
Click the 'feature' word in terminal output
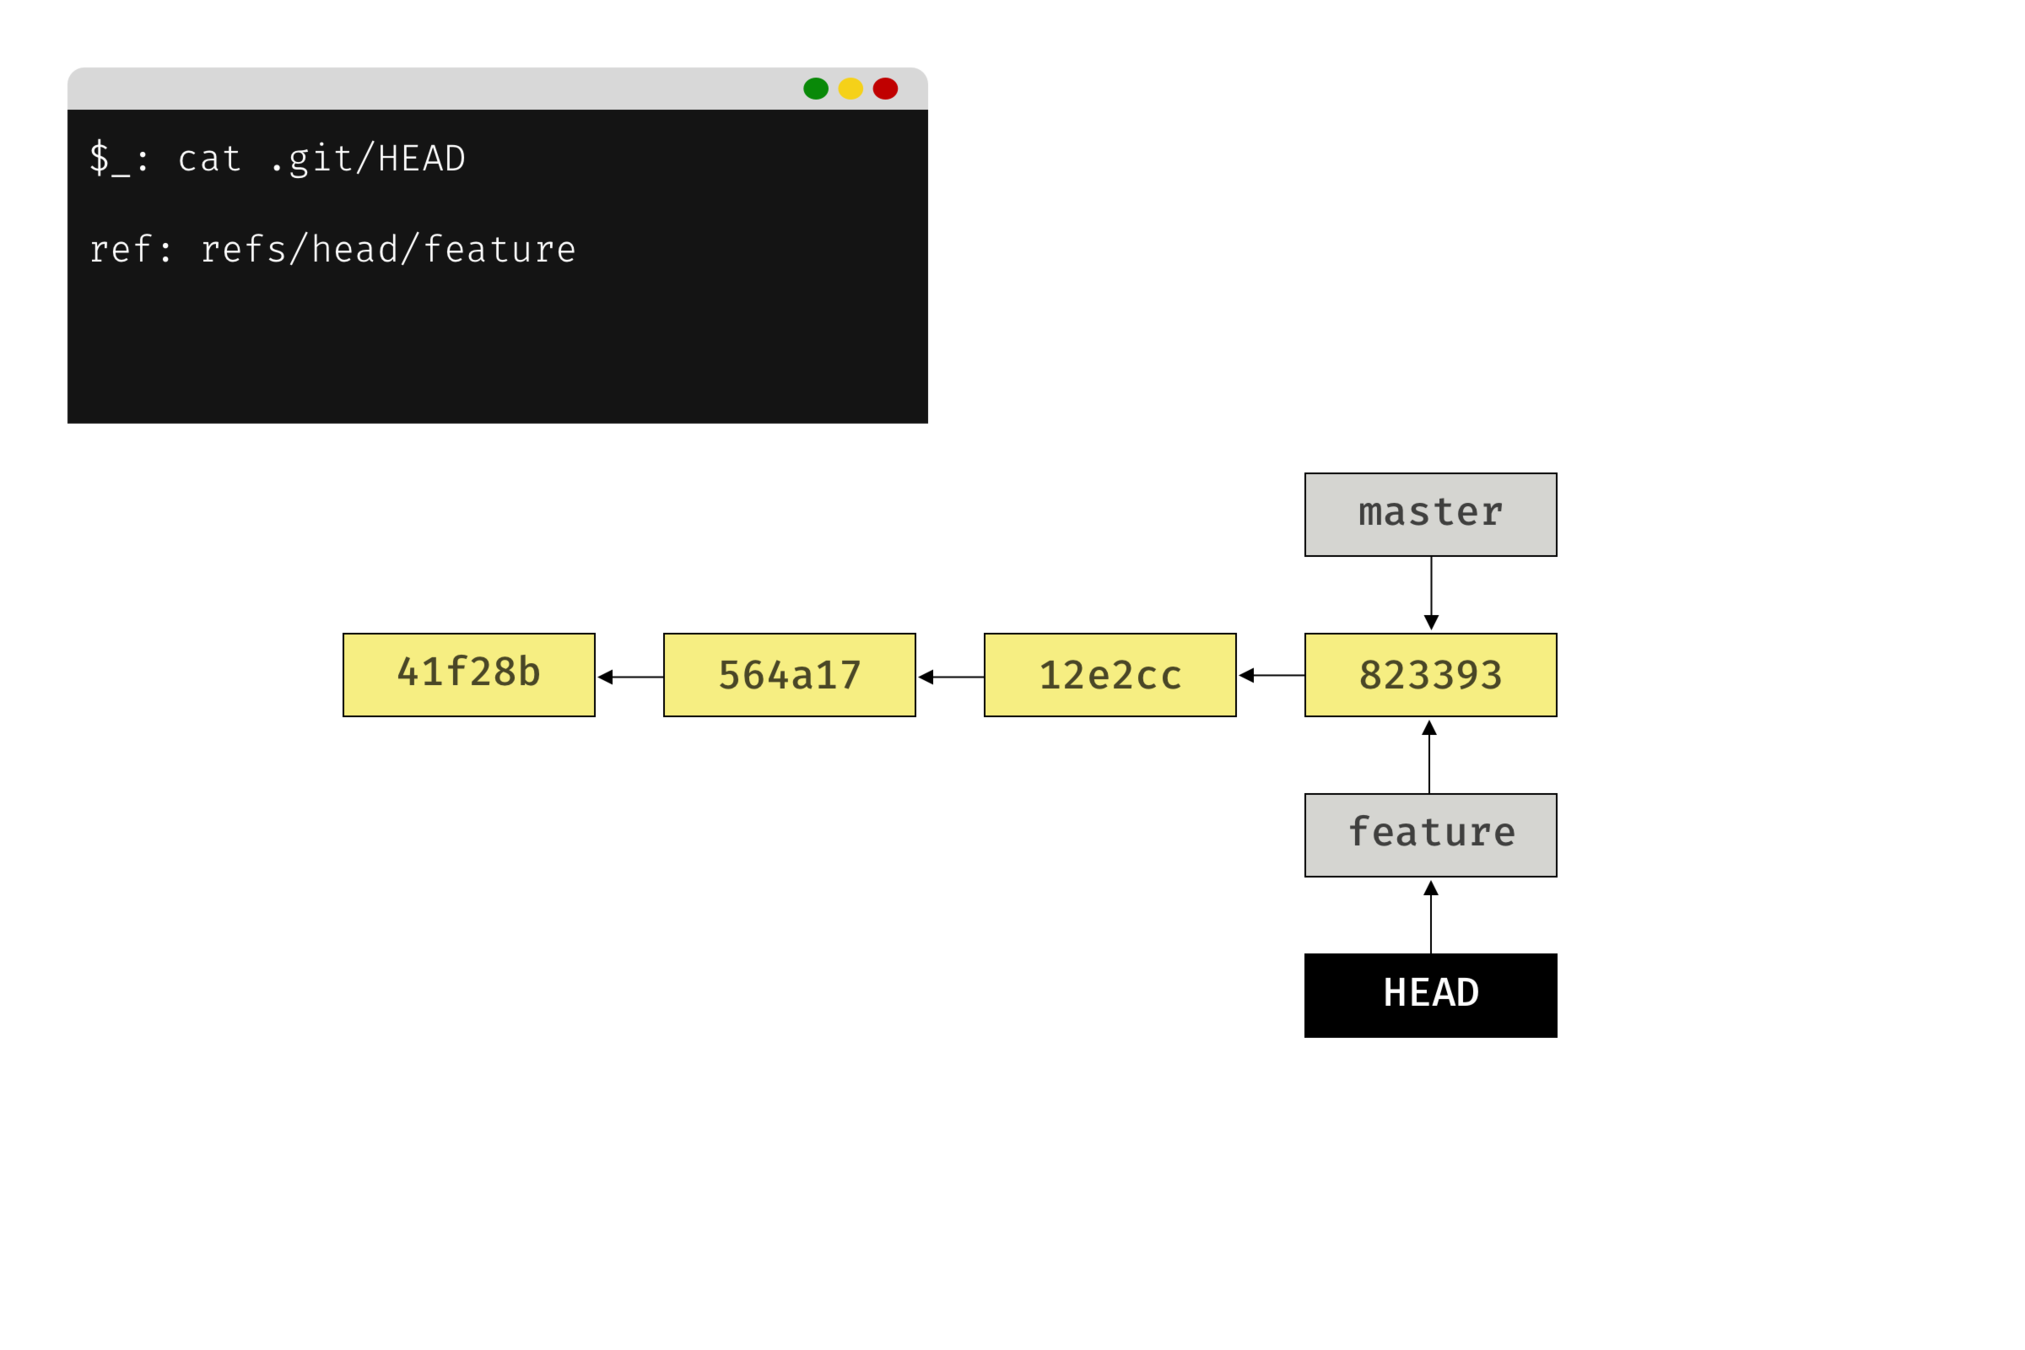(x=499, y=250)
